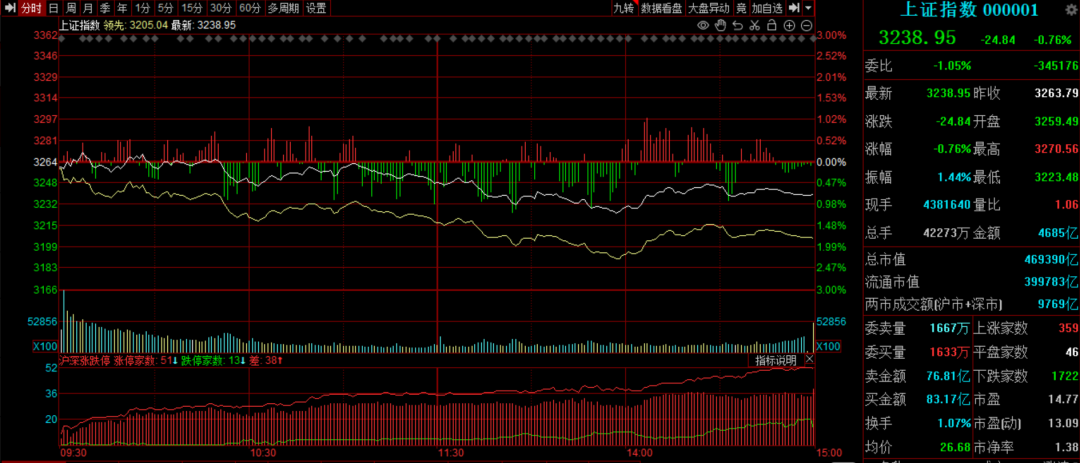The image size is (1080, 463).
Task: Zoom in with the plus circle icon
Action: pyautogui.click(x=789, y=25)
